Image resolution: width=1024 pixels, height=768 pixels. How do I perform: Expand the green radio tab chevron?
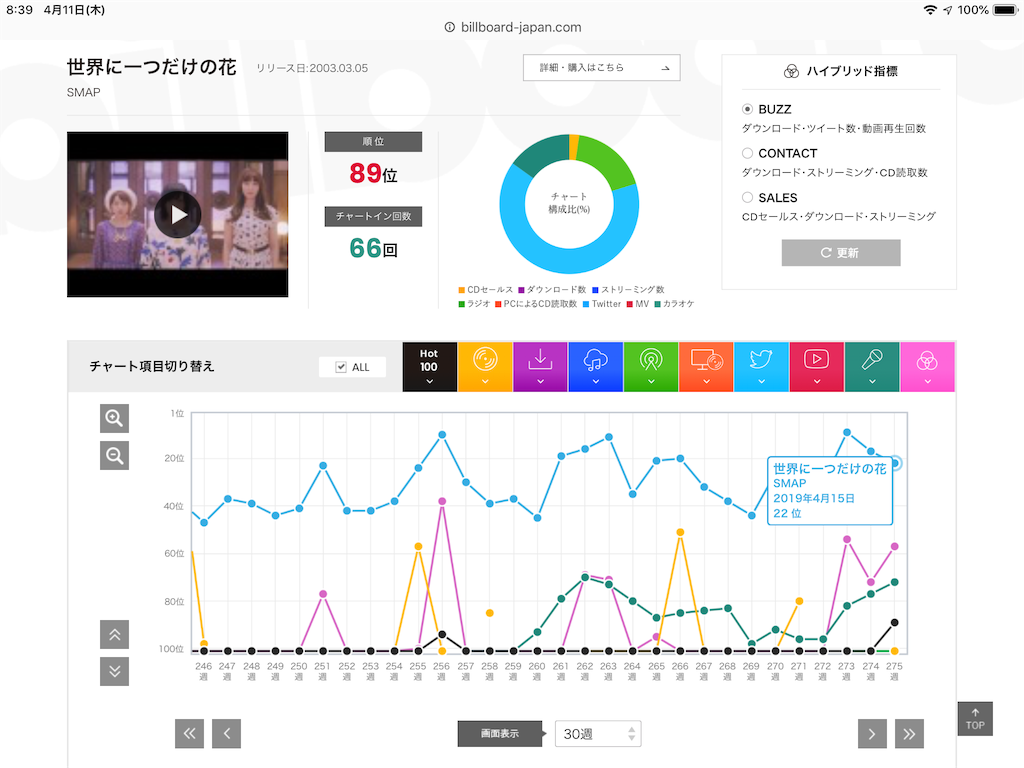[651, 381]
